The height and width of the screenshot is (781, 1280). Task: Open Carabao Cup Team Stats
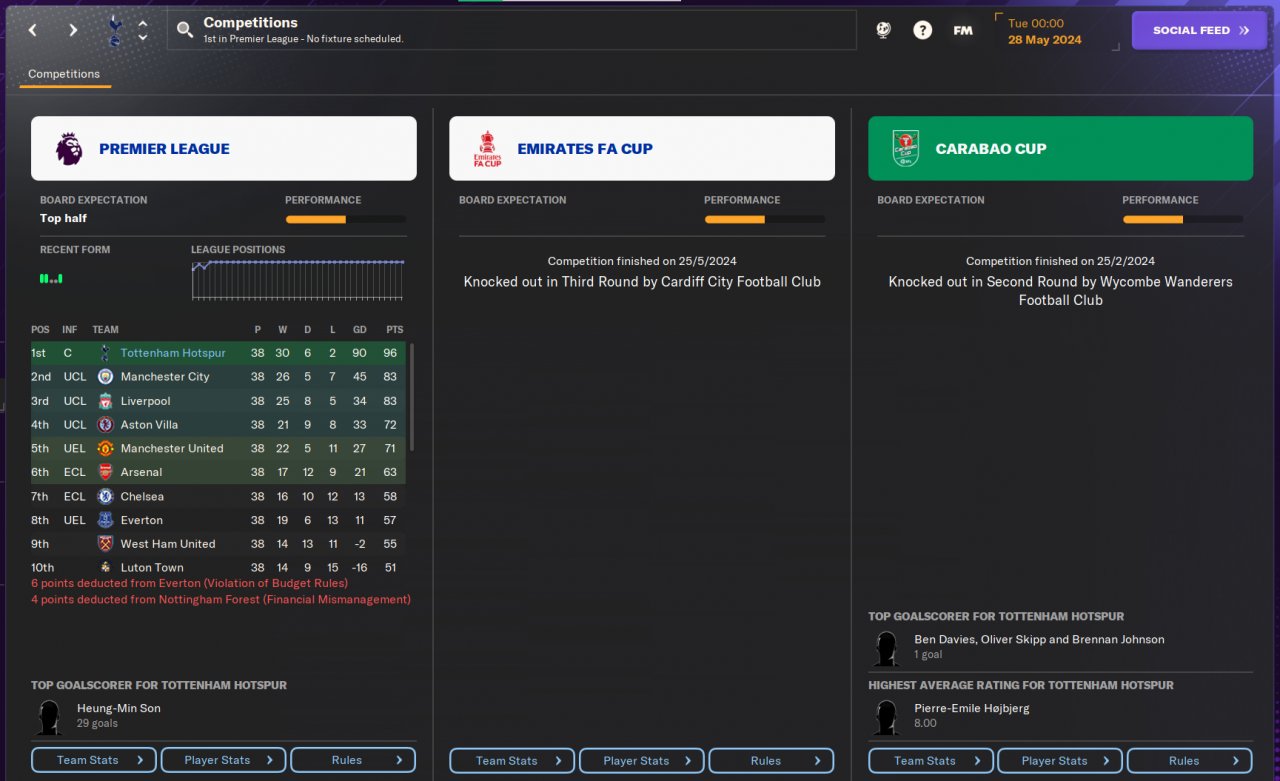(x=931, y=761)
